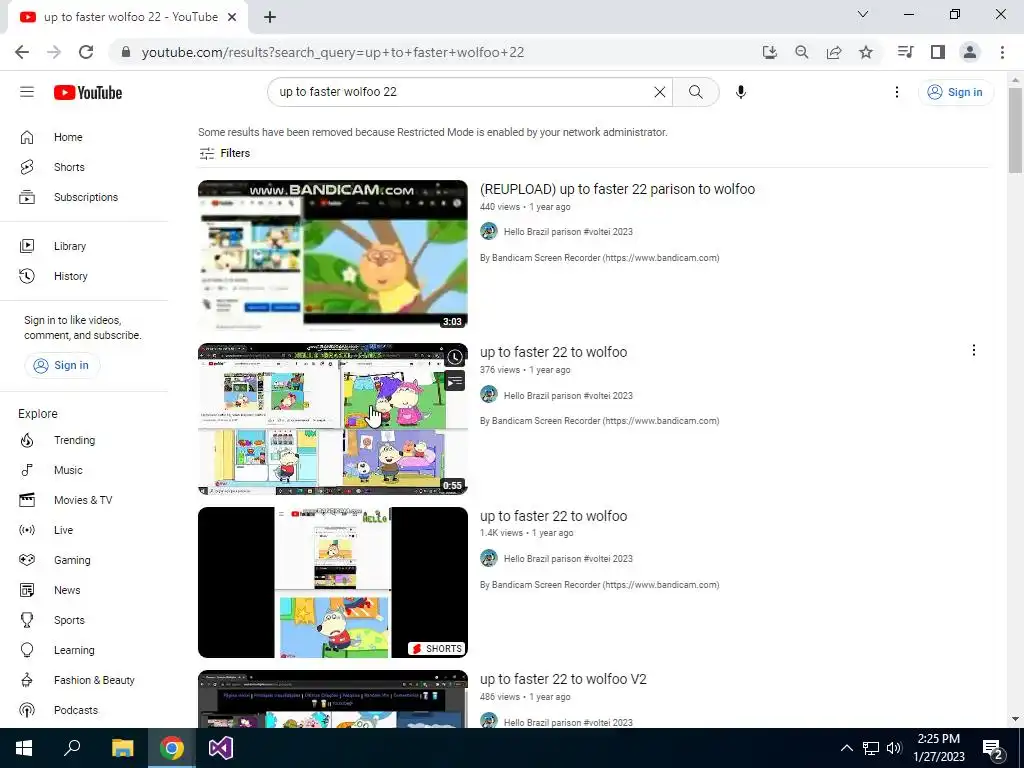This screenshot has width=1024, height=768.
Task: Toggle Chrome side panel
Action: [x=938, y=52]
